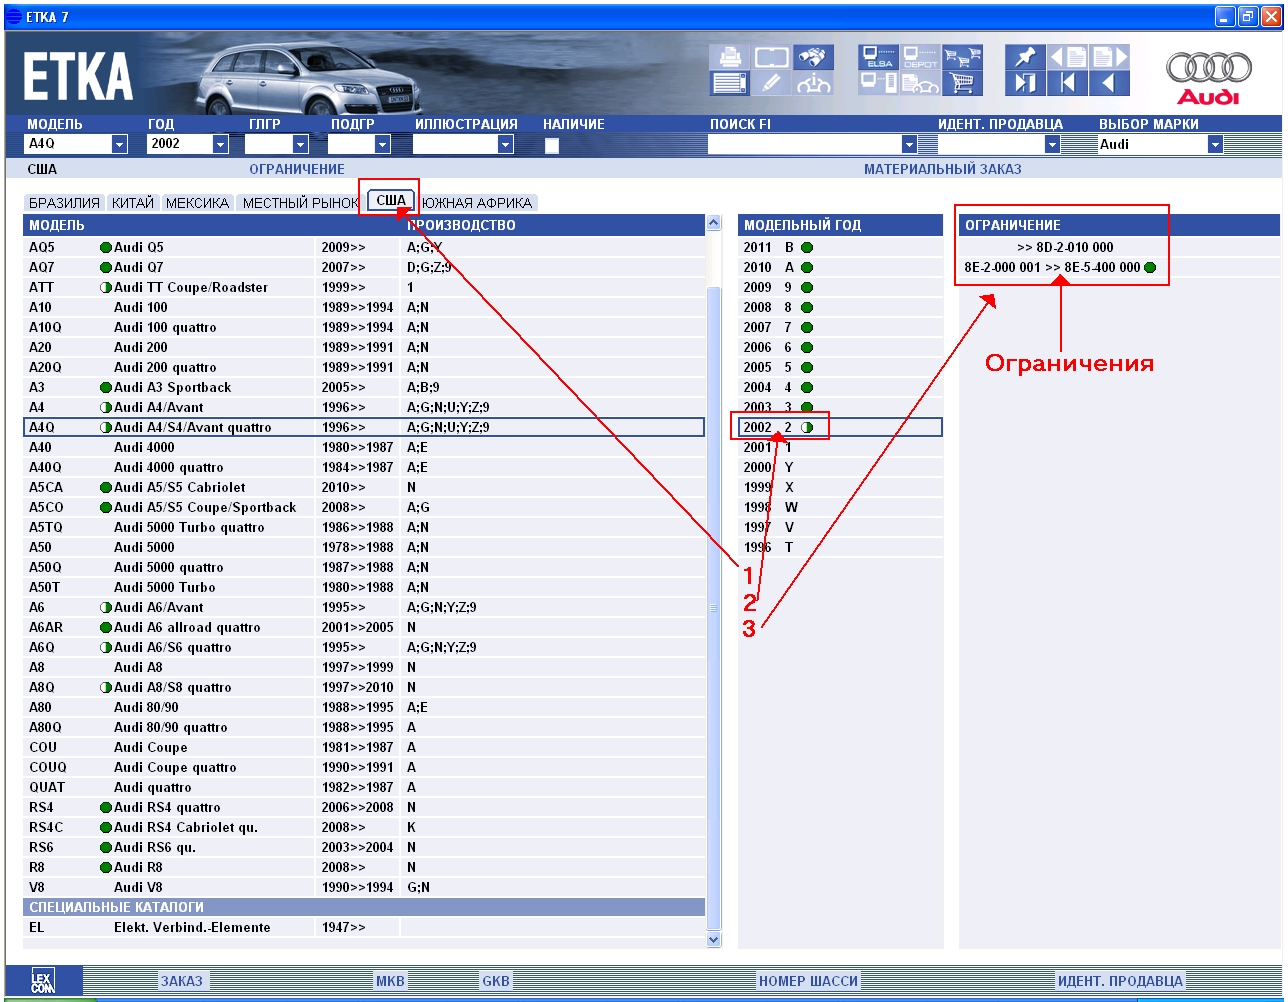This screenshot has height=1002, width=1288.
Task: Open the binoculars search tool
Action: [813, 57]
